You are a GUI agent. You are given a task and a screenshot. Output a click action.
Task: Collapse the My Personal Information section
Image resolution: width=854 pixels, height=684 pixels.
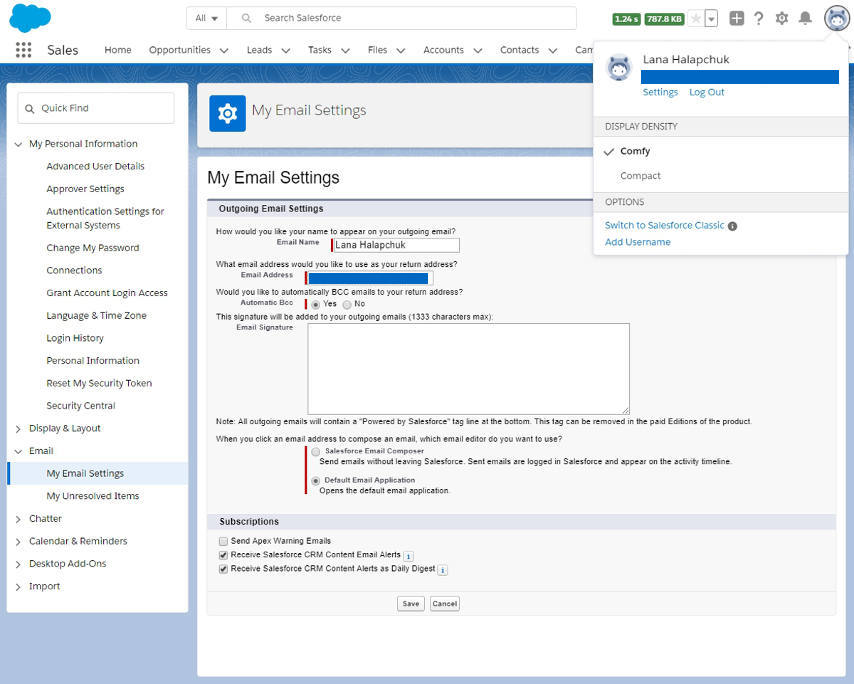point(17,143)
